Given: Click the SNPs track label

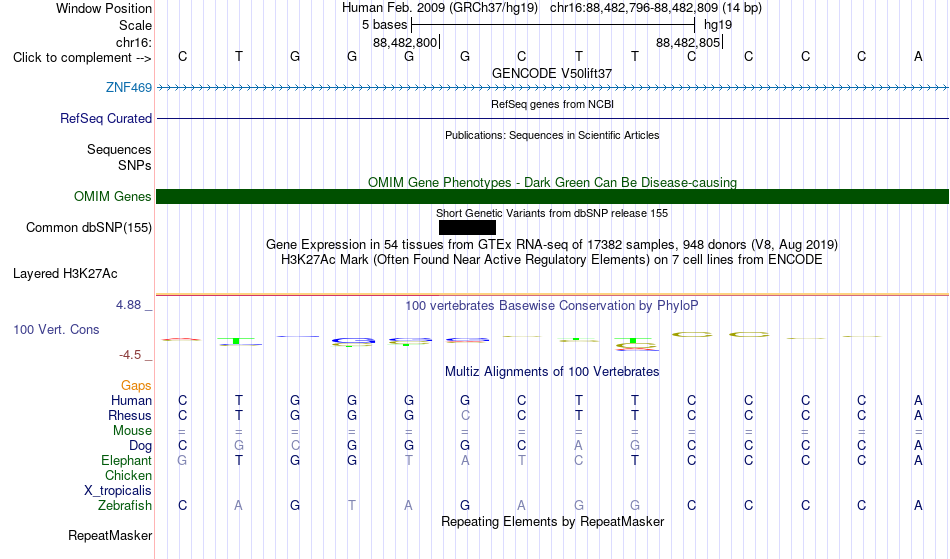Looking at the screenshot, I should click(x=135, y=165).
